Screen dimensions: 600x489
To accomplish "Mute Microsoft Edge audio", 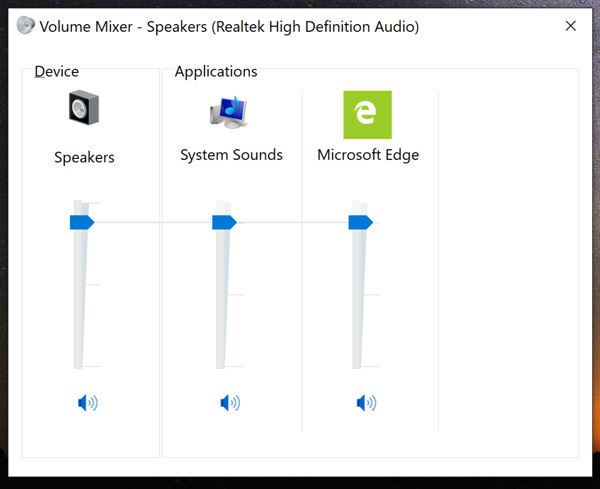I will [x=366, y=403].
